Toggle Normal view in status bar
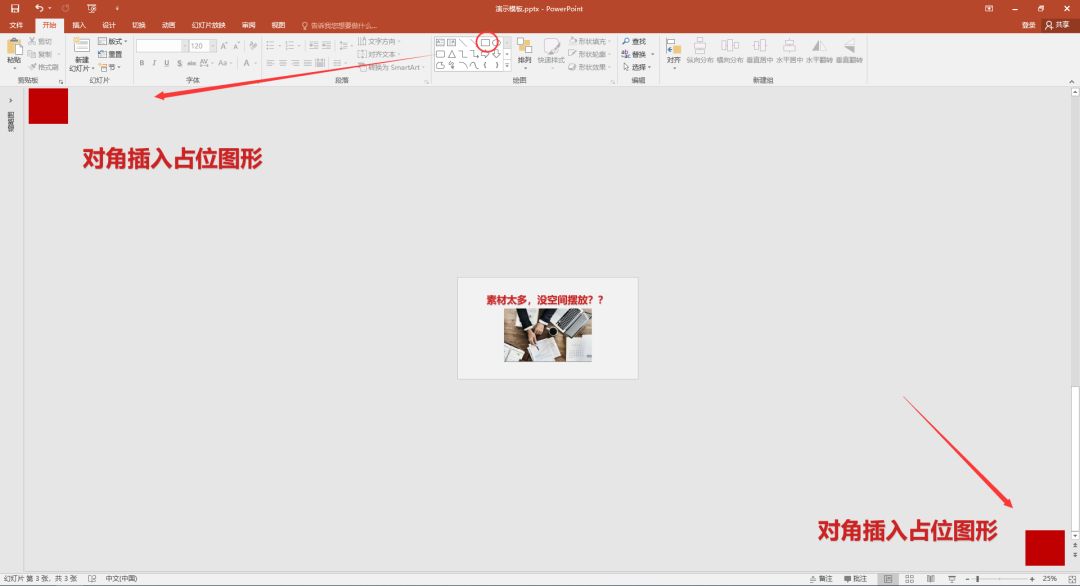The image size is (1080, 586). (888, 579)
